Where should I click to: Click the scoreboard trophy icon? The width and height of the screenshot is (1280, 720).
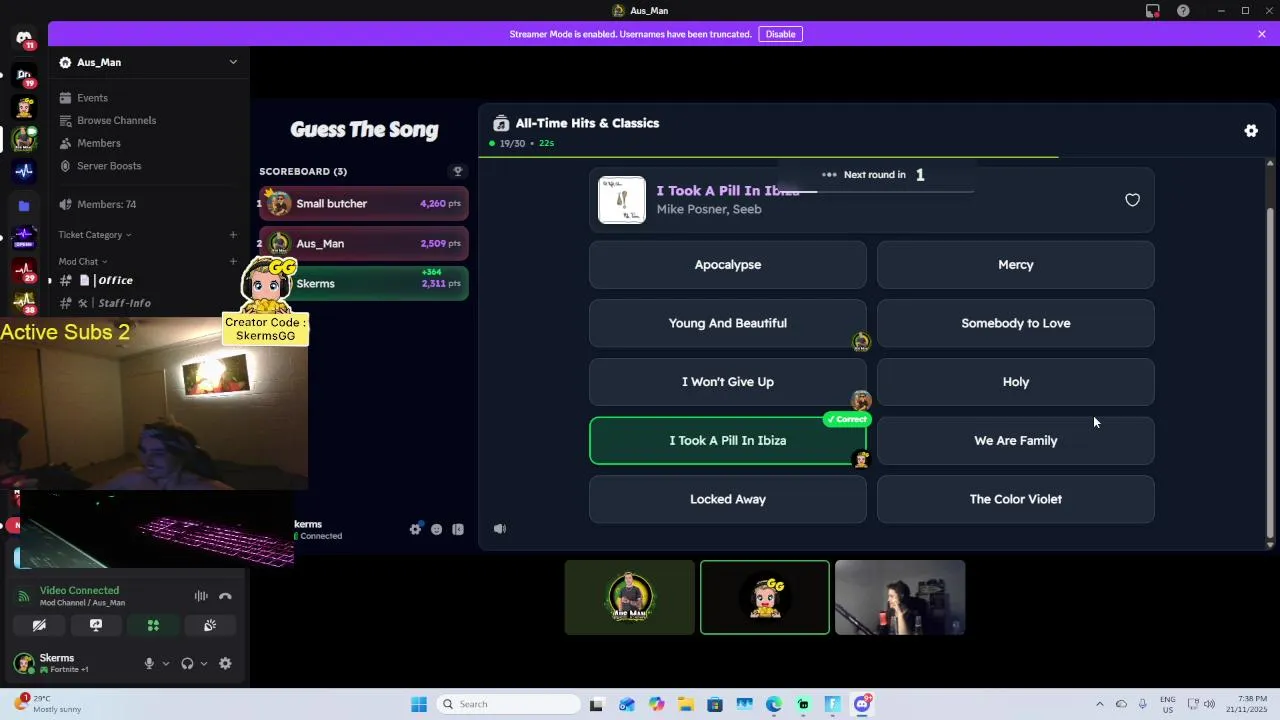tap(458, 171)
